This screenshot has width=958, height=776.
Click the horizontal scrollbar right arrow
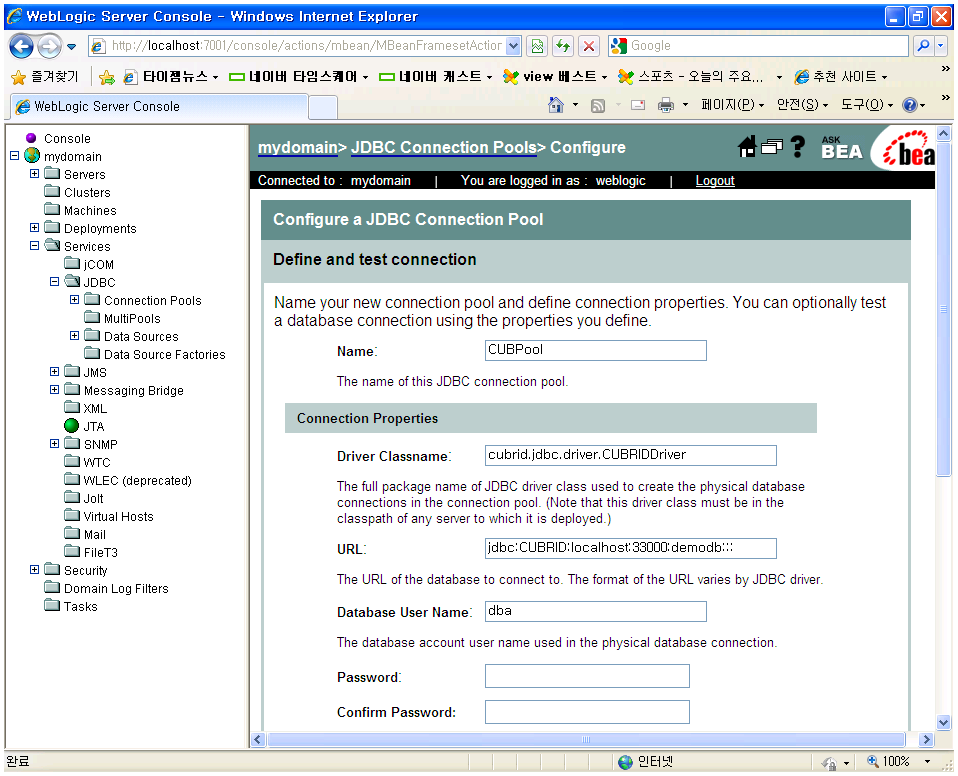927,739
